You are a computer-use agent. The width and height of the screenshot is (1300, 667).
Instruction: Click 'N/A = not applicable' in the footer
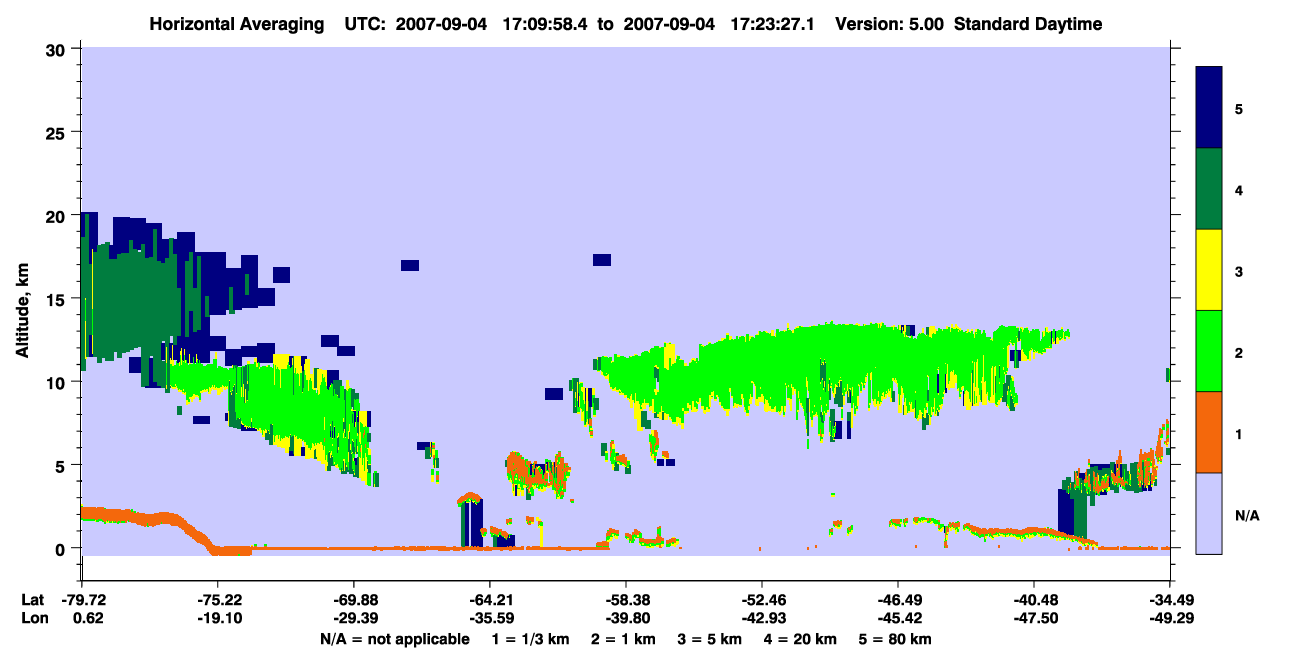[x=394, y=638]
